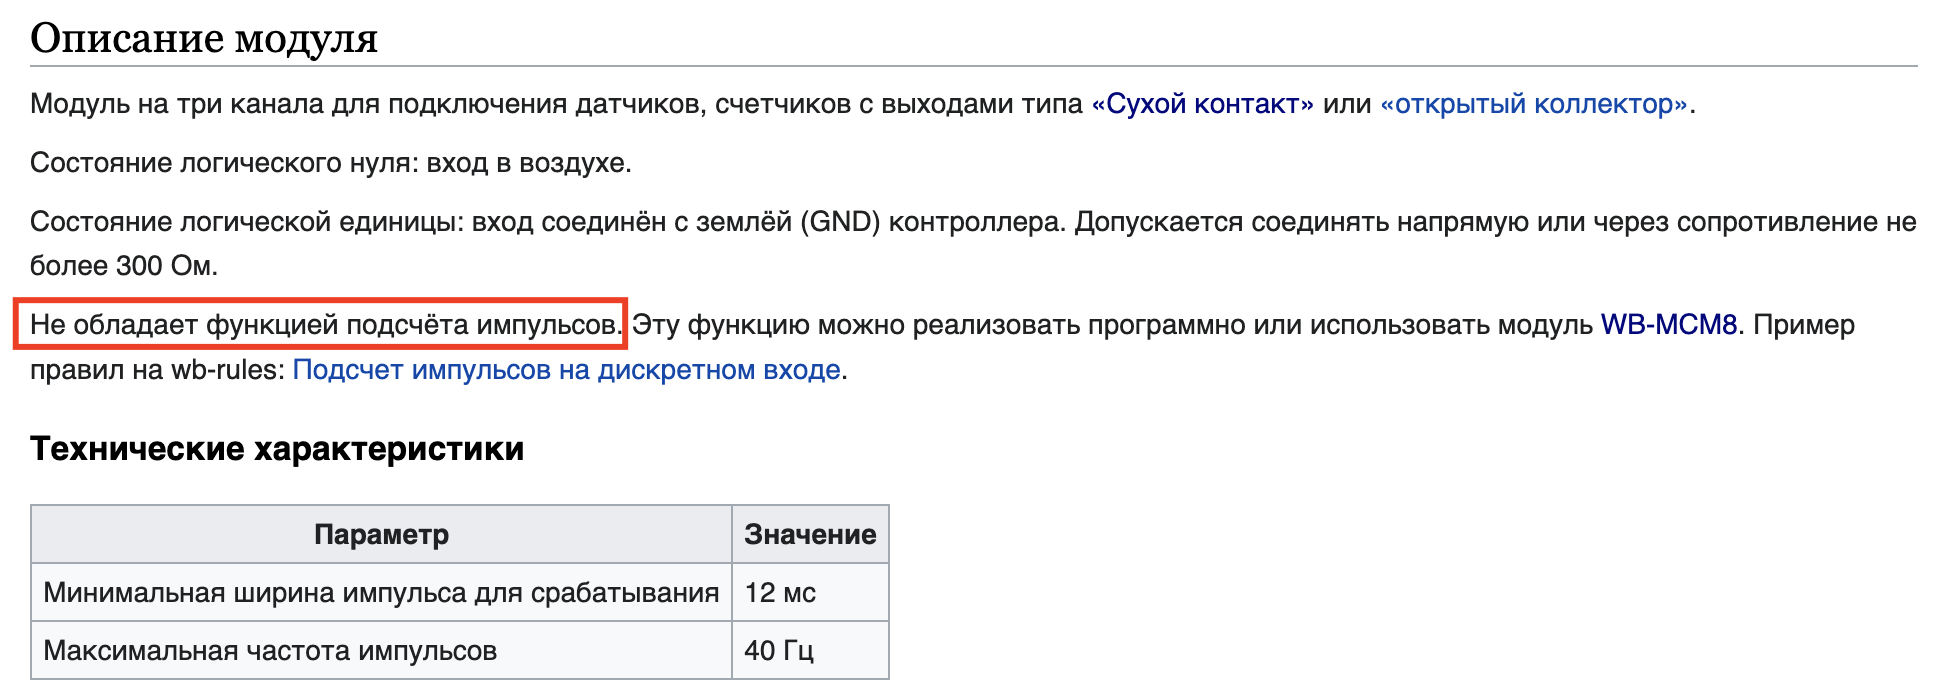The height and width of the screenshot is (698, 1952).
Task: Open link Подсчет импульсов на дискретном входе
Action: 566,370
